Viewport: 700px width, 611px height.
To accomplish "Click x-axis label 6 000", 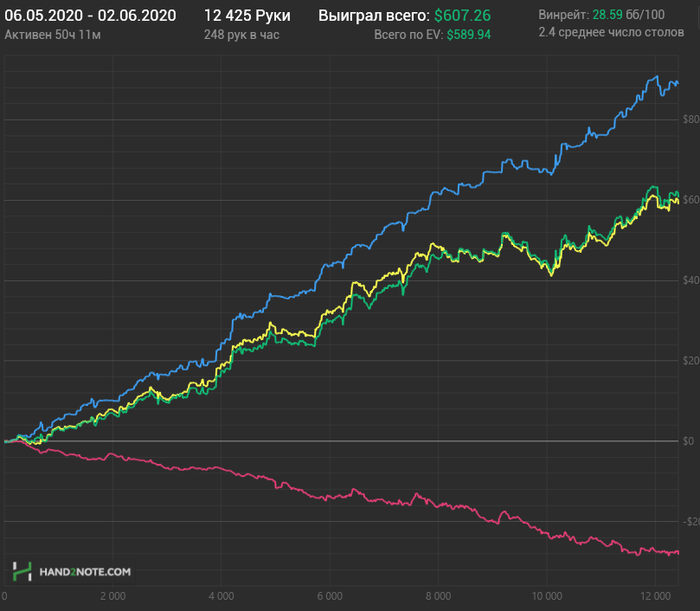I will [x=330, y=596].
